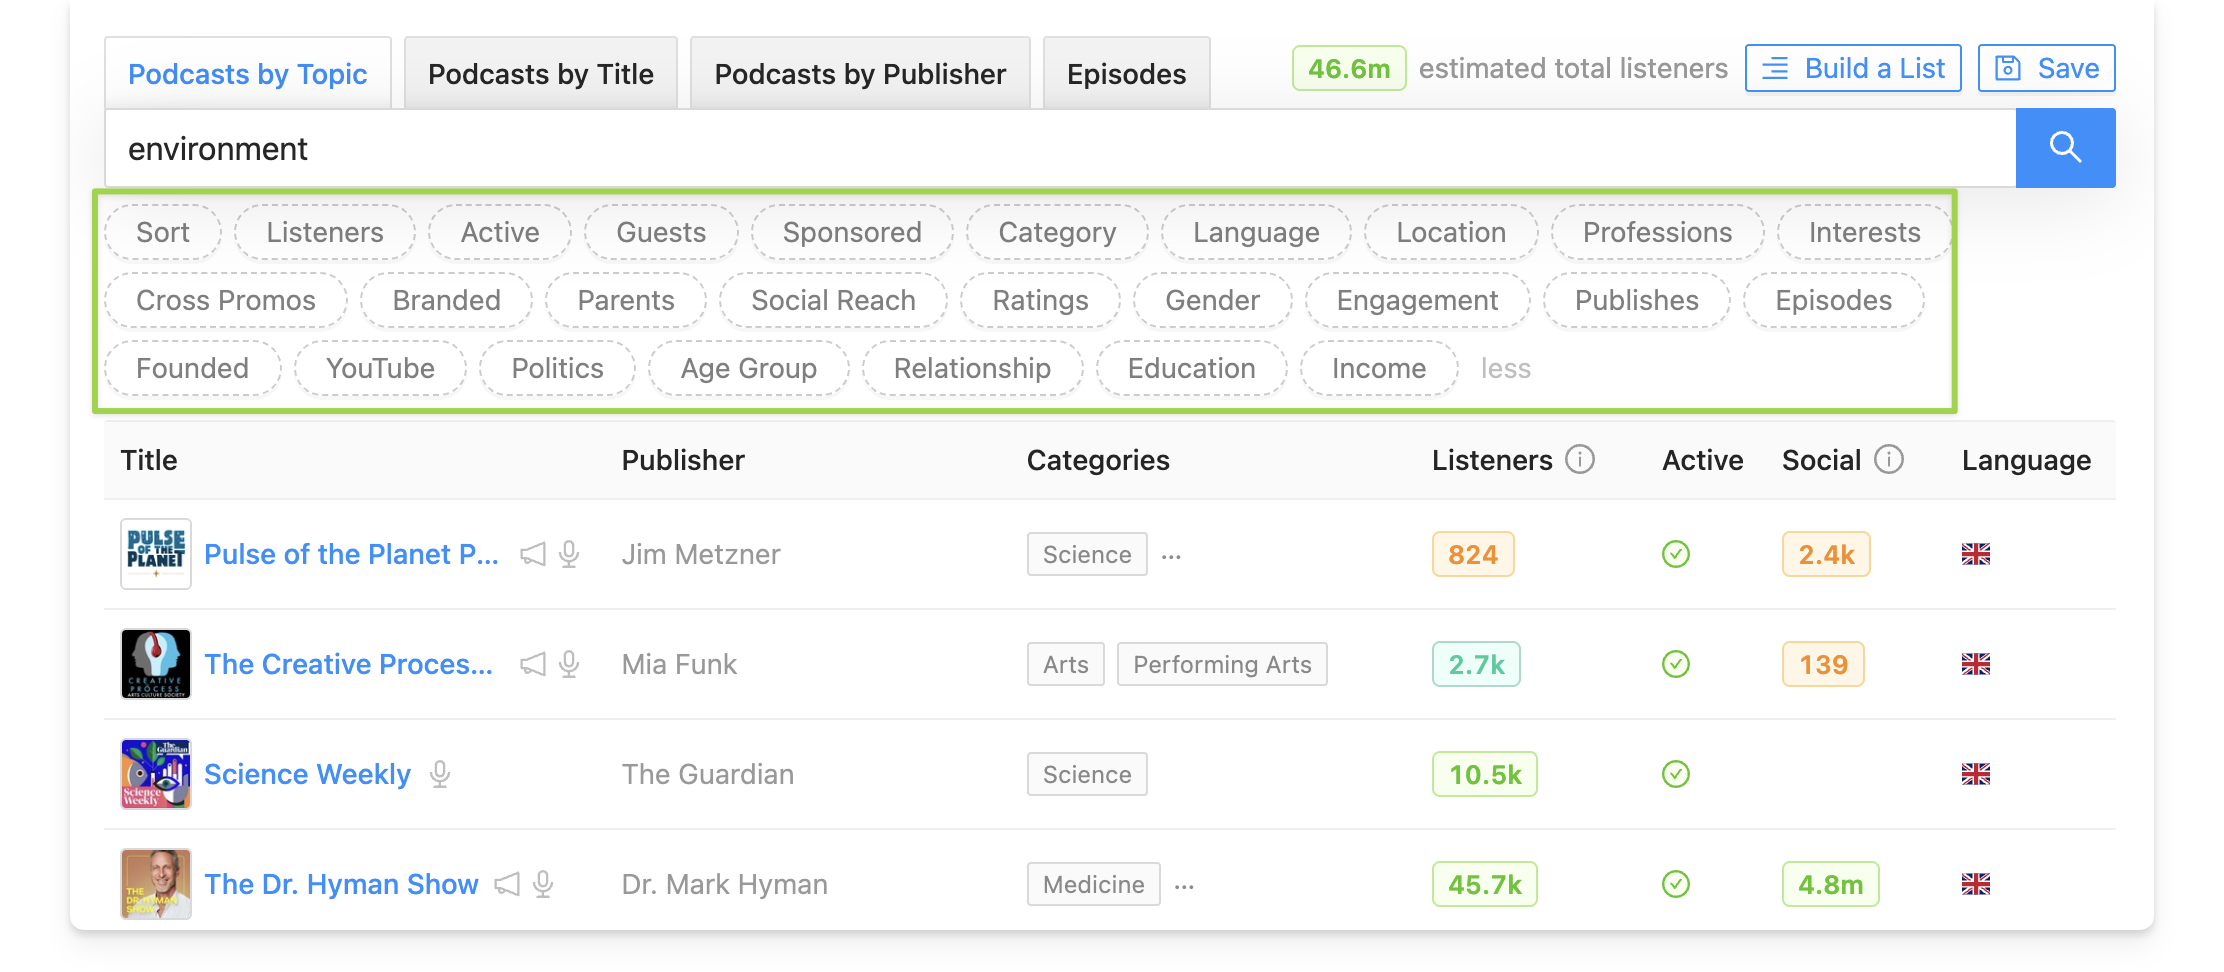Viewport: 2224px width, 972px height.
Task: Click the Medicine category tag
Action: pyautogui.click(x=1093, y=884)
